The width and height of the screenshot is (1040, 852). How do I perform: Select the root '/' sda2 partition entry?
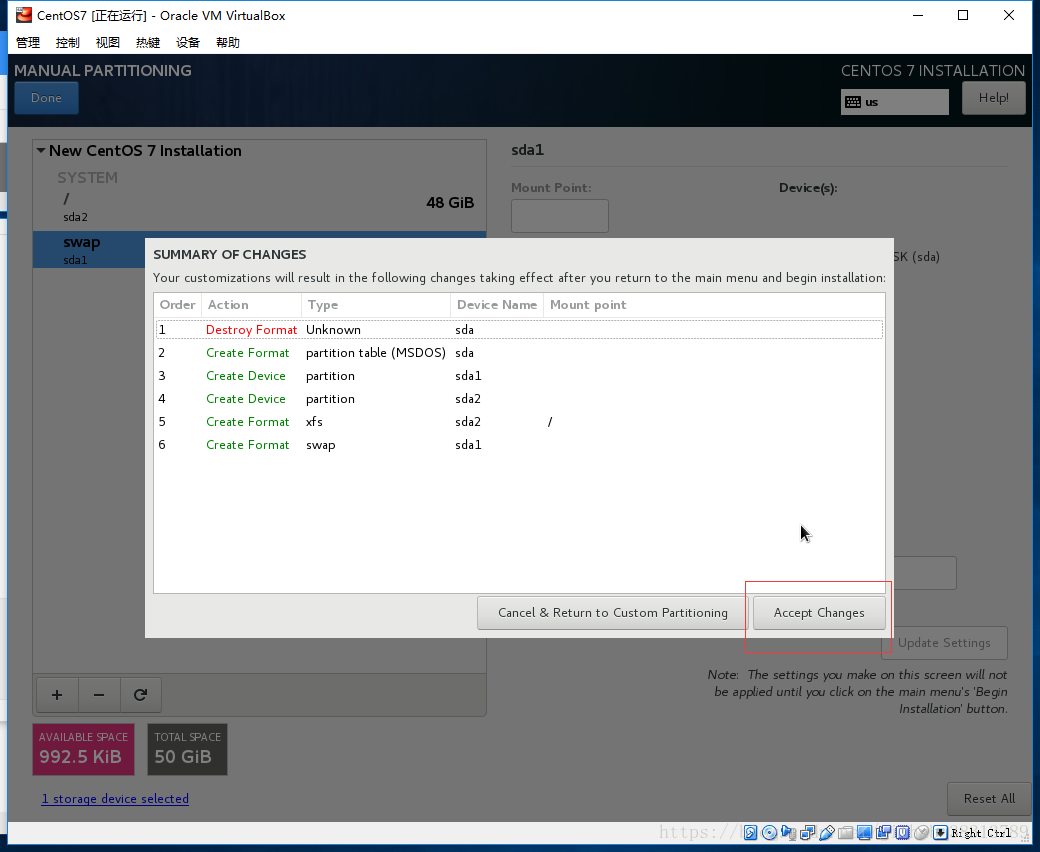259,207
